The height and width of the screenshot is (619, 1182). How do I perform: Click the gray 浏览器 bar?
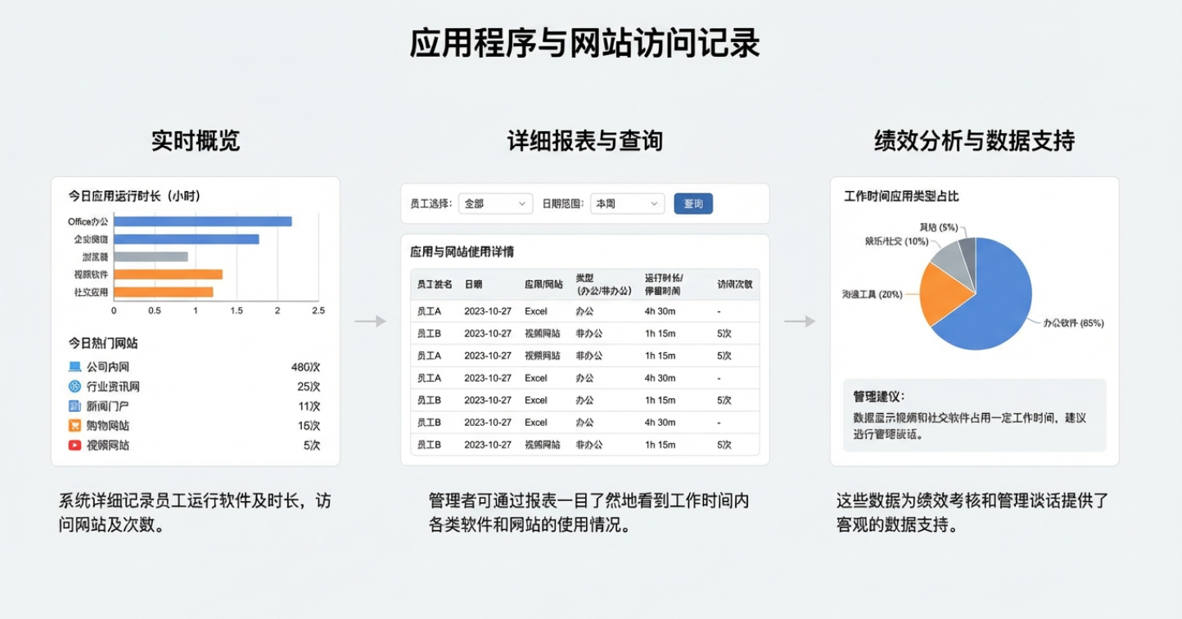coord(151,256)
